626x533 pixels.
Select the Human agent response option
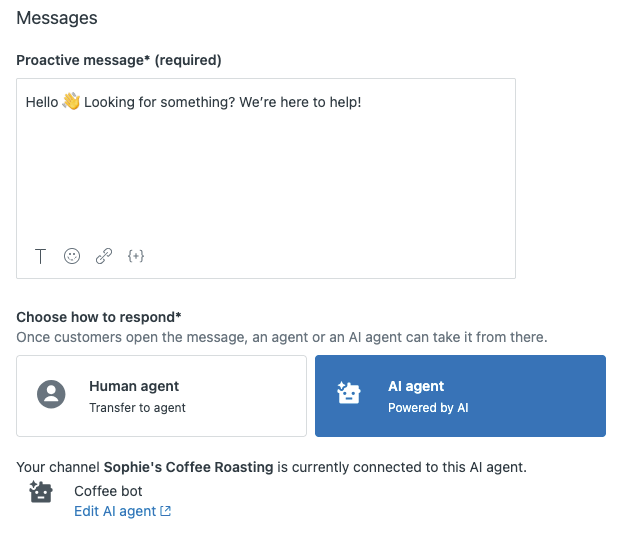coord(161,396)
